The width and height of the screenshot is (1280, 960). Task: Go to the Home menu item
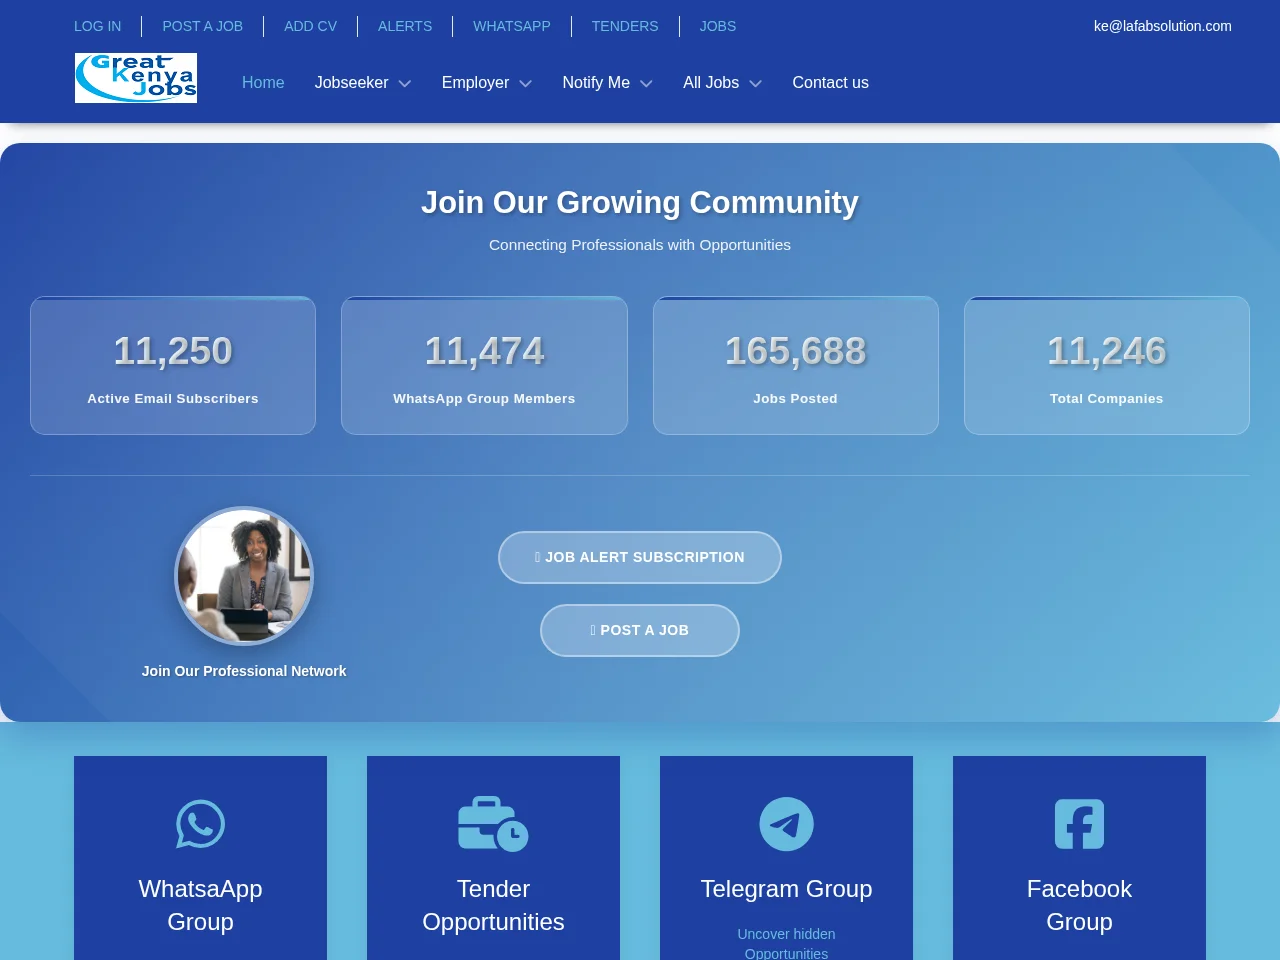click(x=263, y=83)
